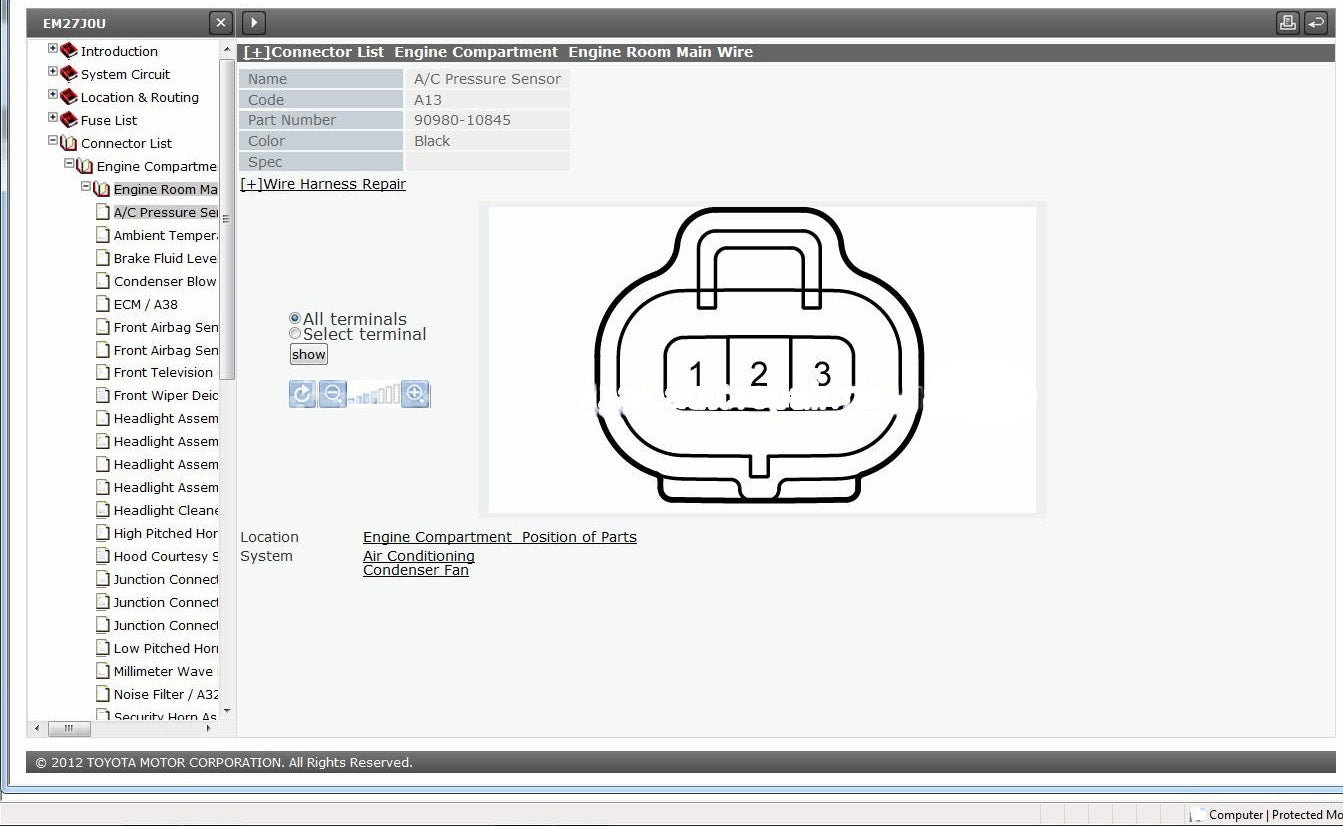Collapse the Connector List tree node
Screen dimensions: 1343x826
[x=53, y=141]
